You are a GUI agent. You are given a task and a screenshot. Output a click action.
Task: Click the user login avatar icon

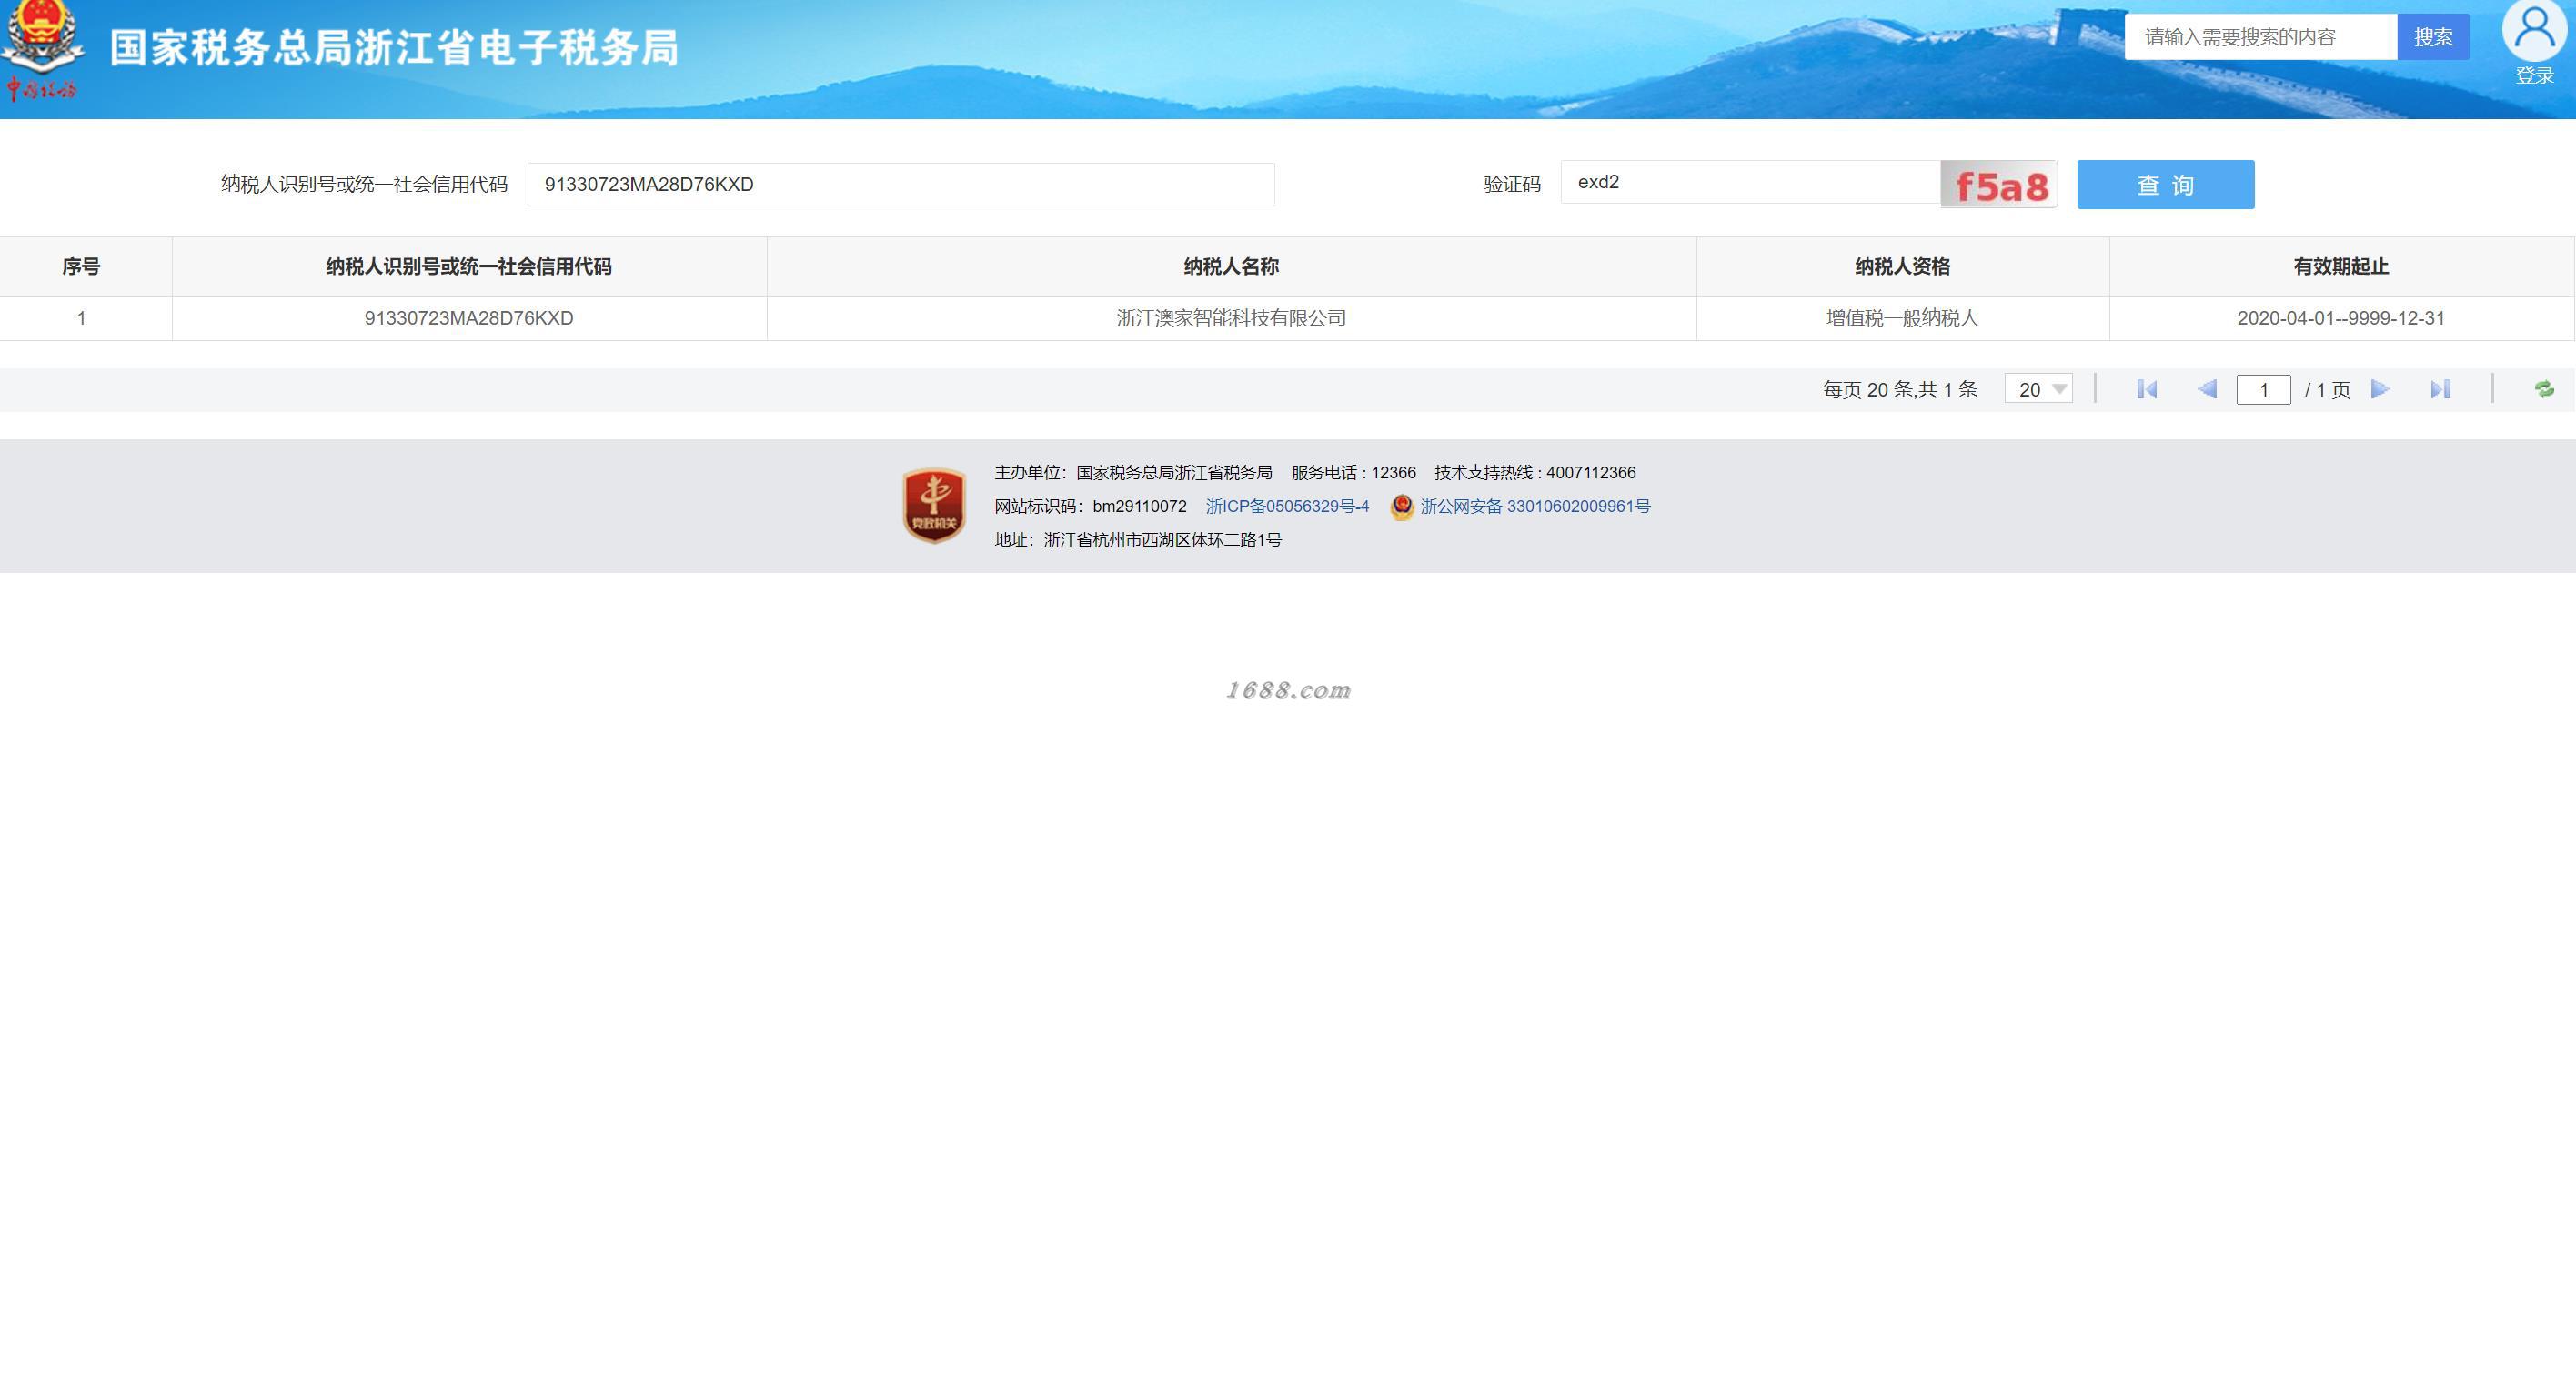click(x=2534, y=30)
